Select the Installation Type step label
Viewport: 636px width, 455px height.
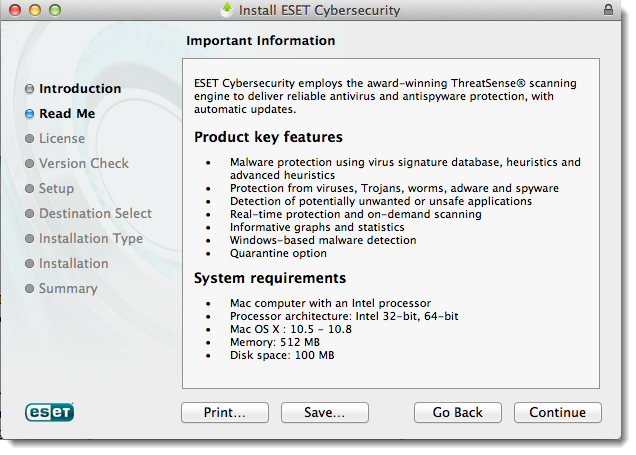pyautogui.click(x=91, y=238)
